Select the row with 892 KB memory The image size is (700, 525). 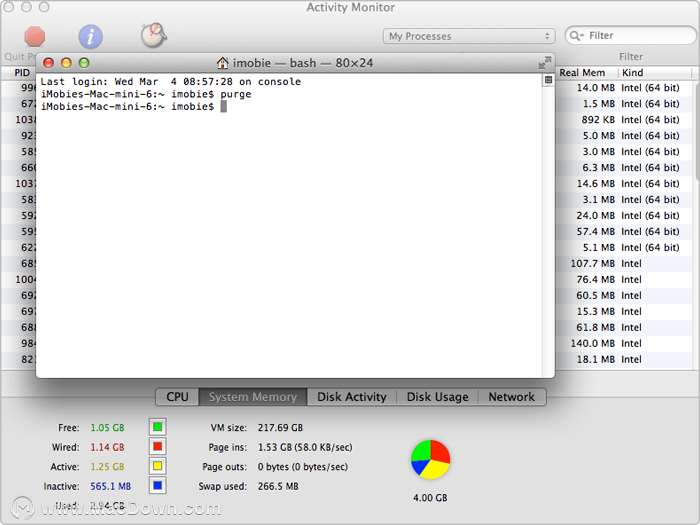625,120
